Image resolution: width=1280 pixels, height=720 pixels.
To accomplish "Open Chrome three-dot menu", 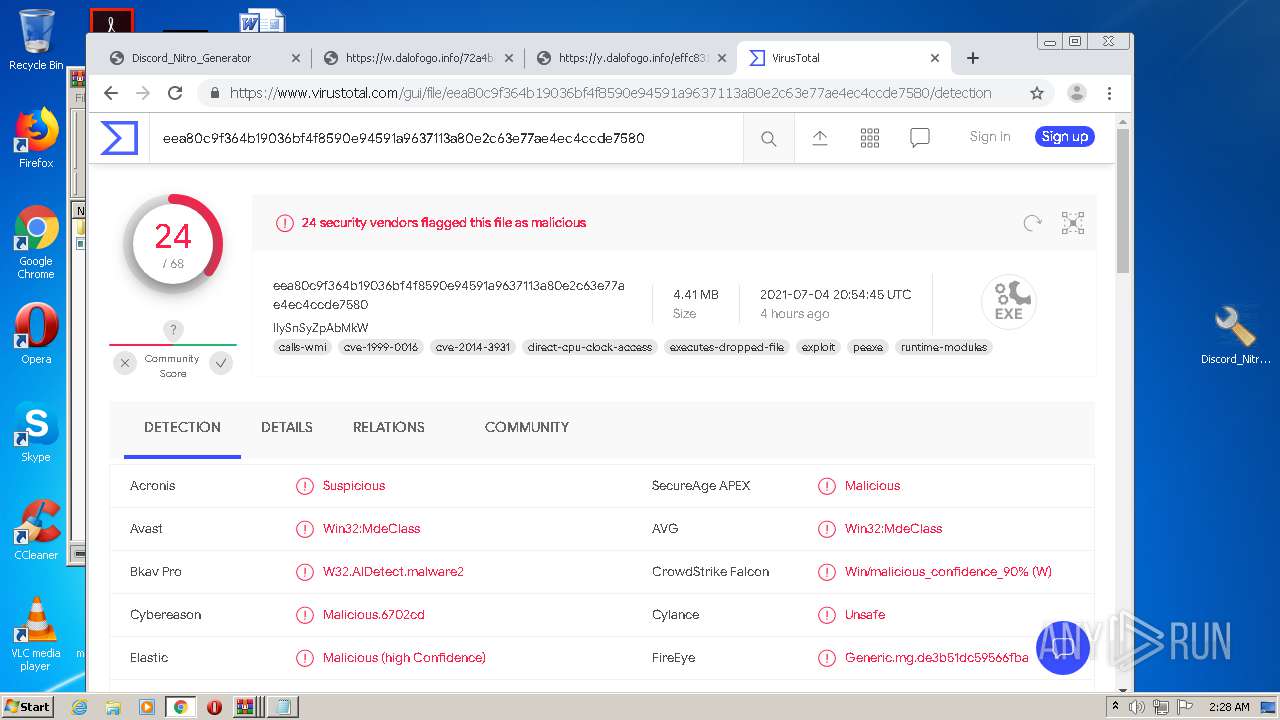I will click(x=1109, y=93).
